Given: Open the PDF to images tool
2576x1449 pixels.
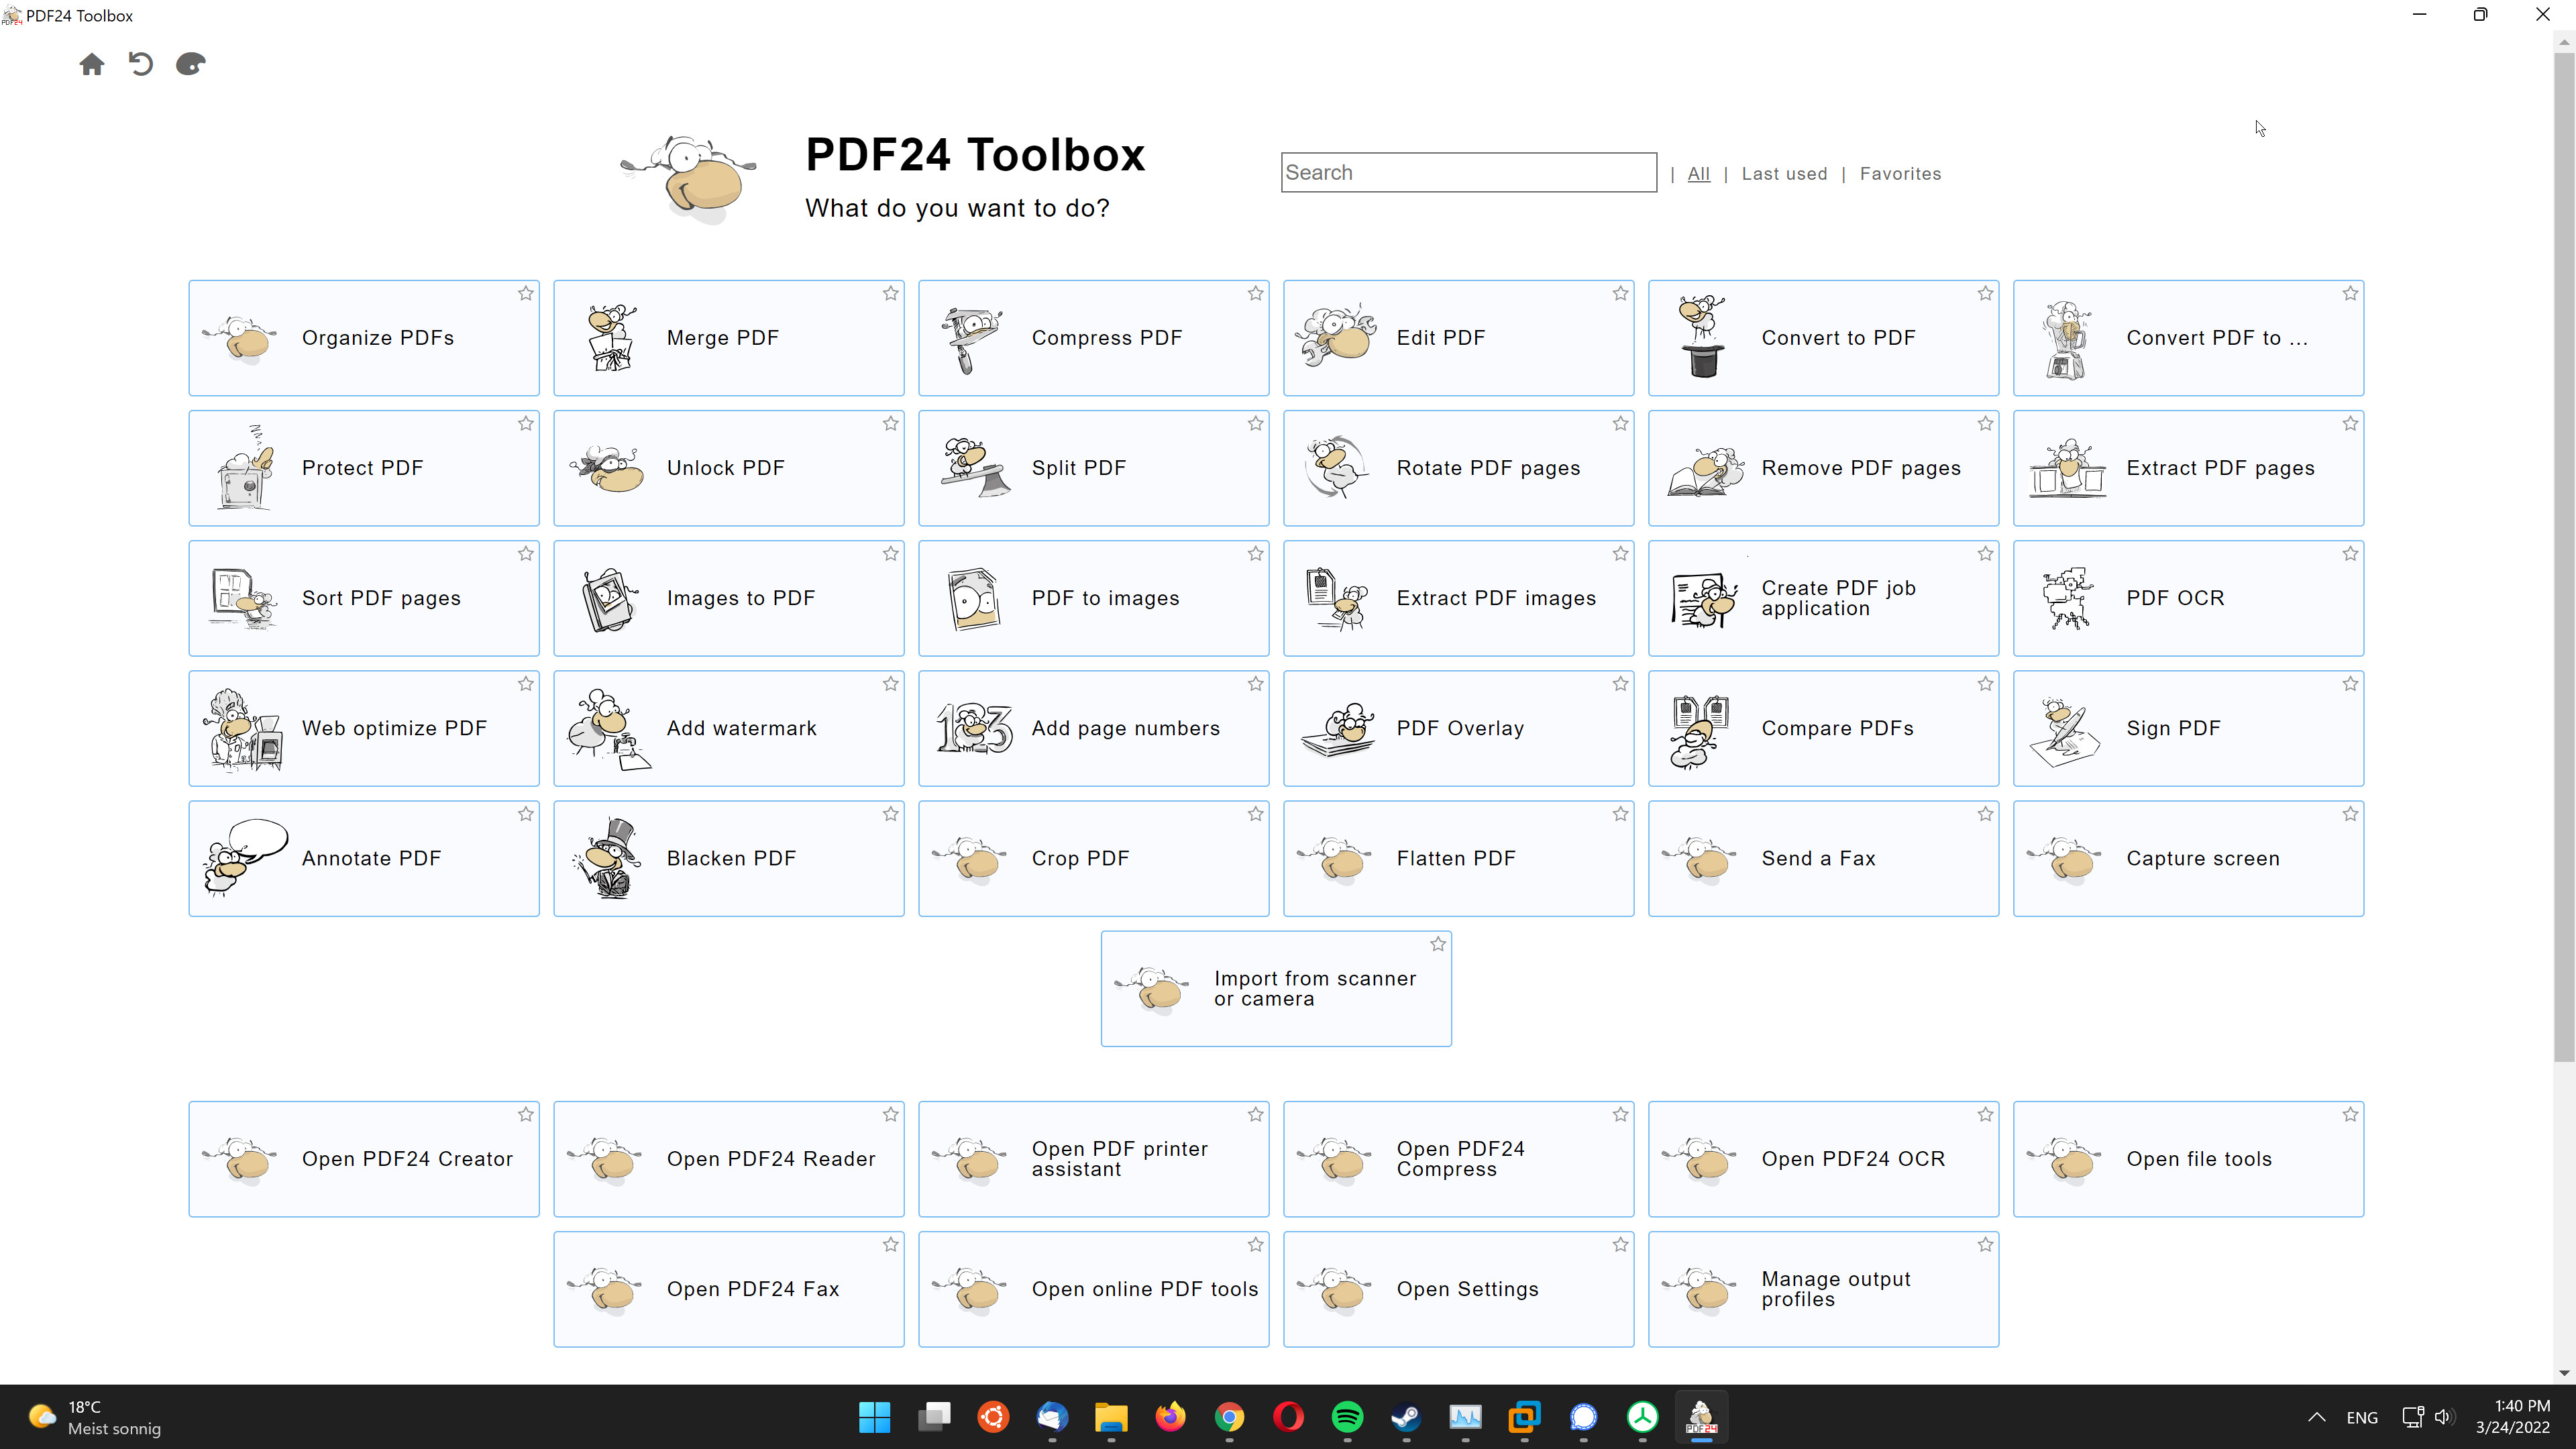Looking at the screenshot, I should (x=1094, y=598).
